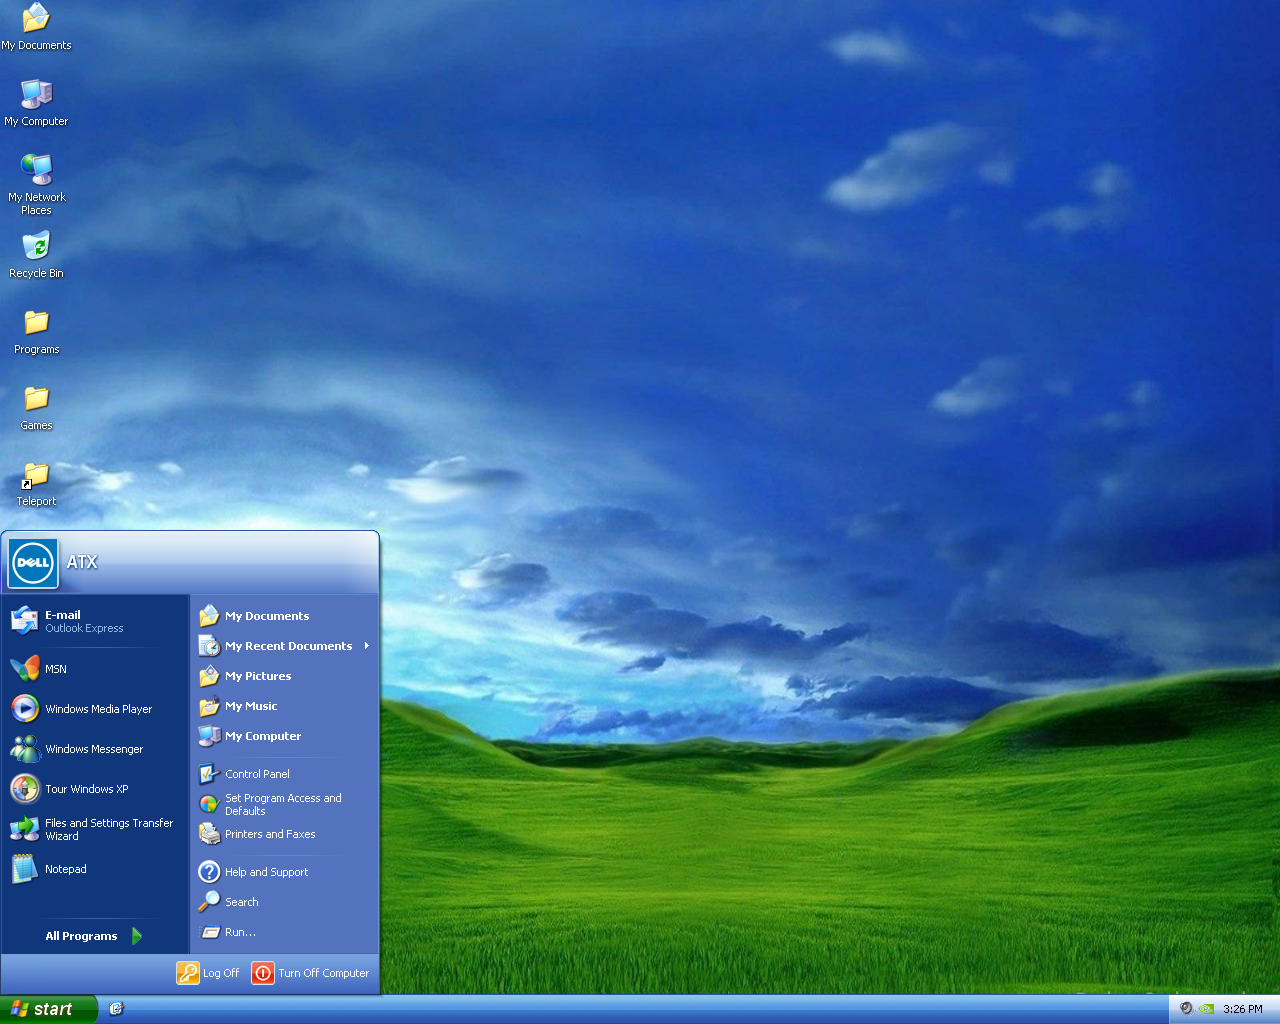Click the Help and Support question mark icon
The width and height of the screenshot is (1280, 1024).
pyautogui.click(x=209, y=872)
